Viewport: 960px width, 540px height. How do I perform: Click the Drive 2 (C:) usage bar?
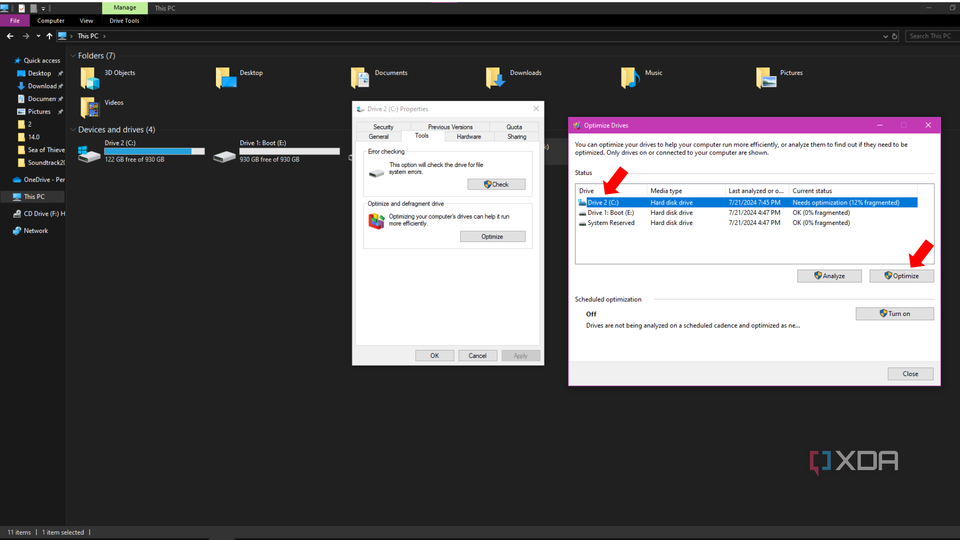point(154,151)
